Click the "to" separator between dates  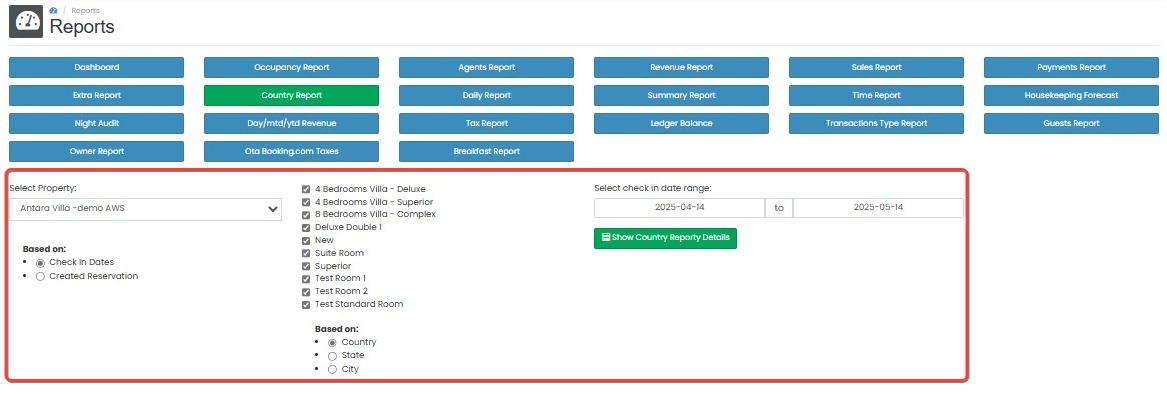click(x=778, y=208)
